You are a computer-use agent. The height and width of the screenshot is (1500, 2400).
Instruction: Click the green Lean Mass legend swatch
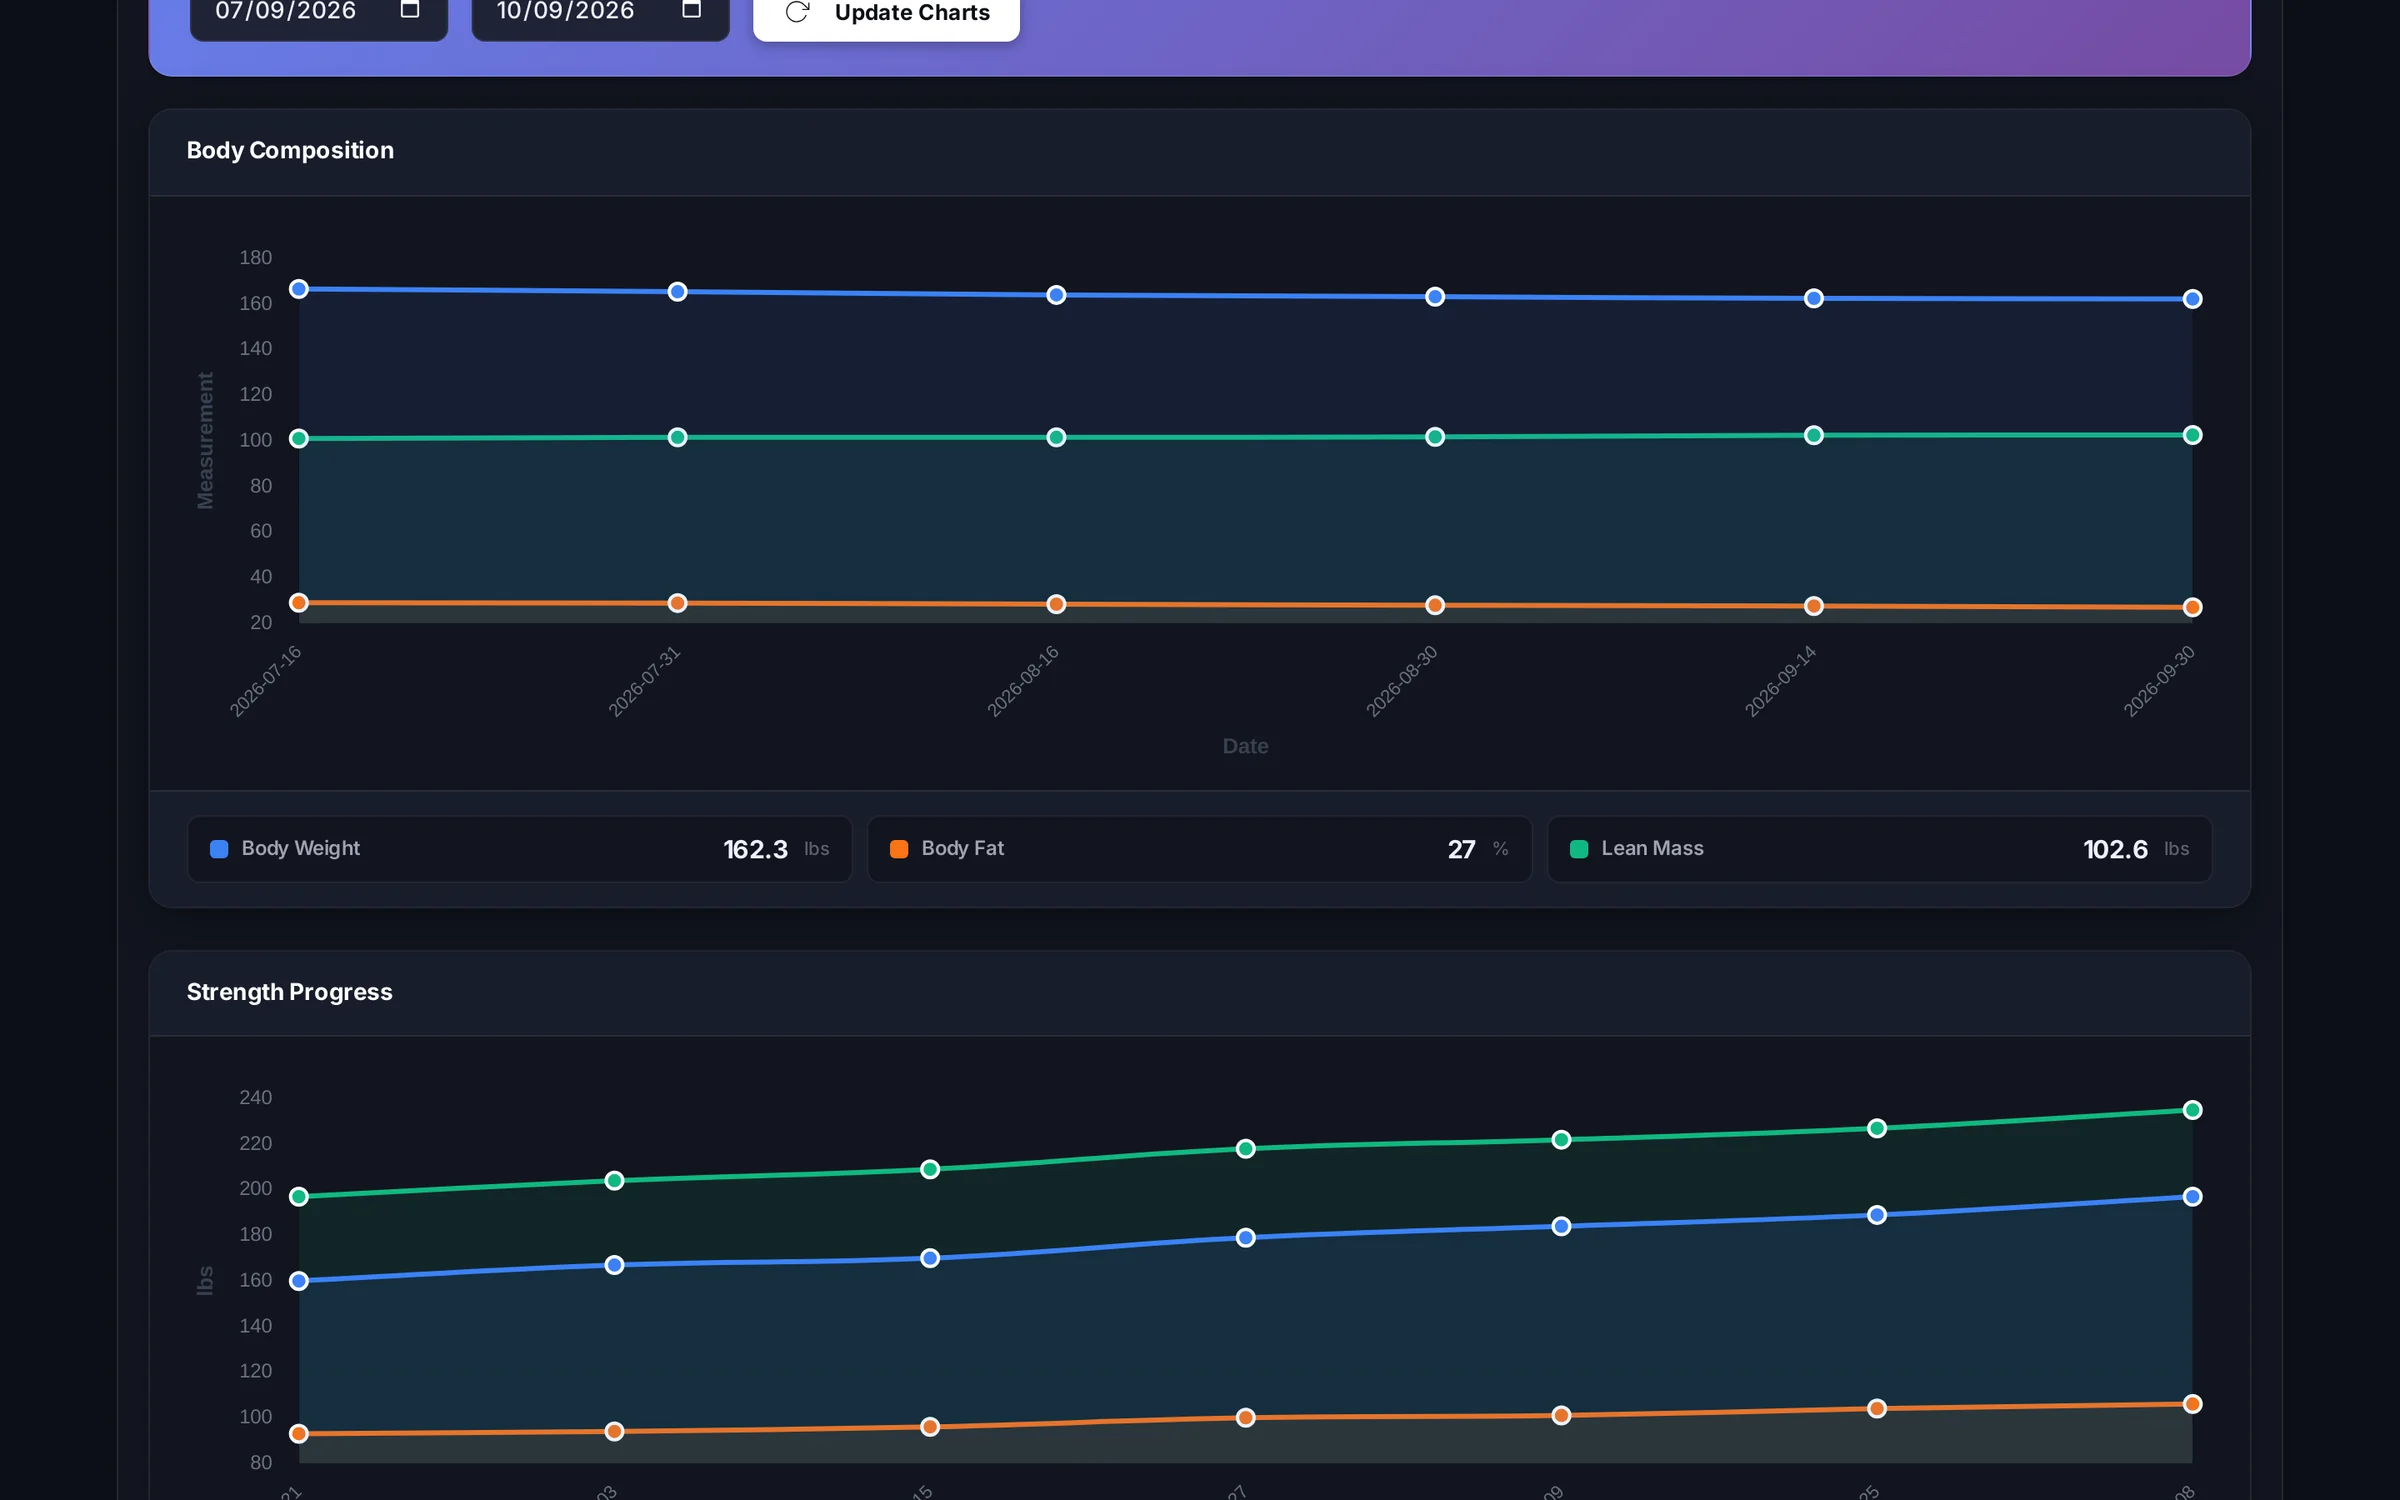[x=1579, y=849]
